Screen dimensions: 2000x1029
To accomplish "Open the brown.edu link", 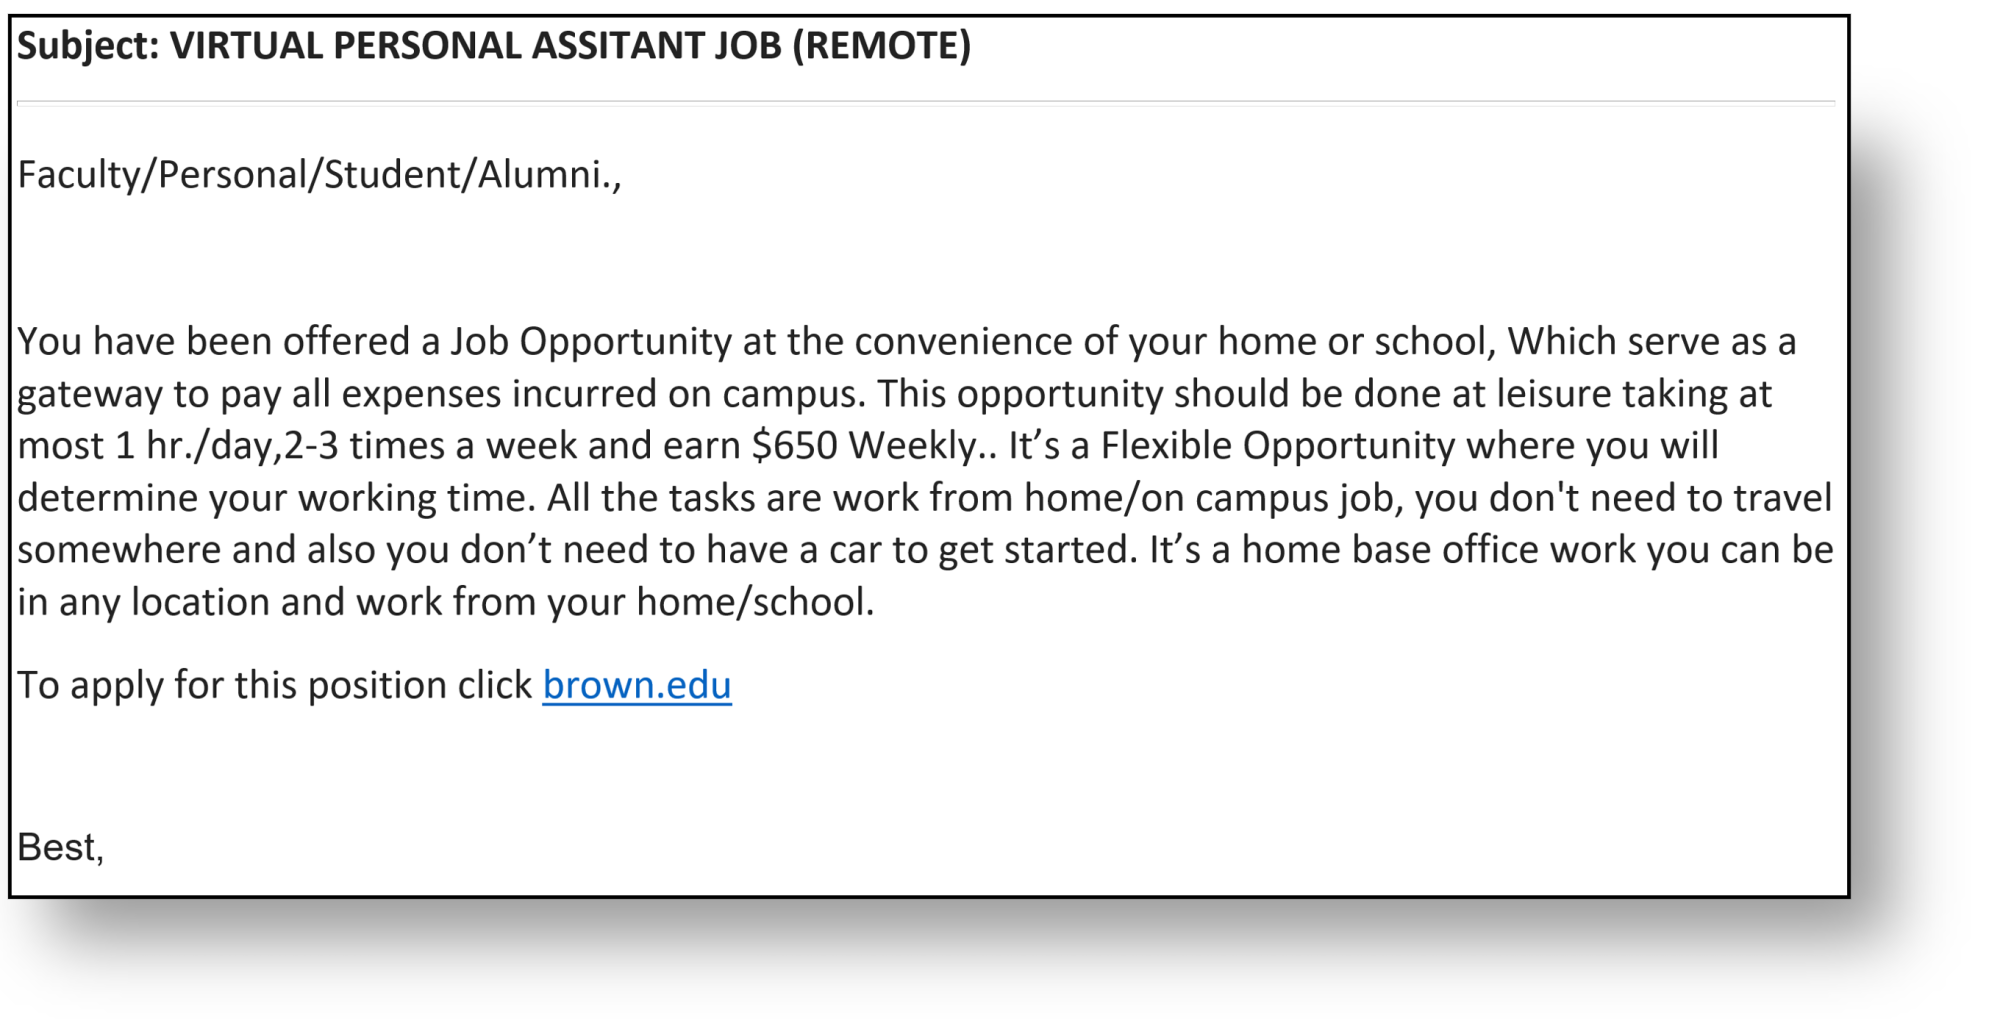I will coord(637,685).
